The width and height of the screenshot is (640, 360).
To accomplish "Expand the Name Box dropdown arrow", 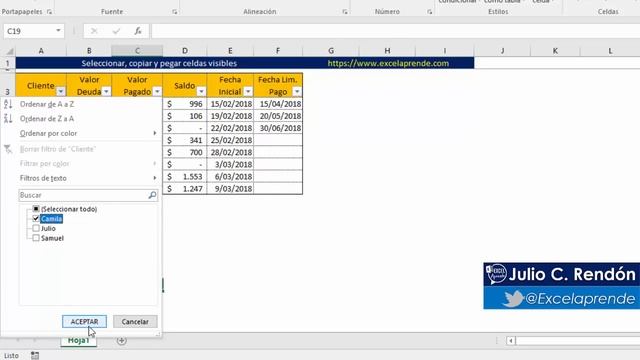I will [58, 31].
